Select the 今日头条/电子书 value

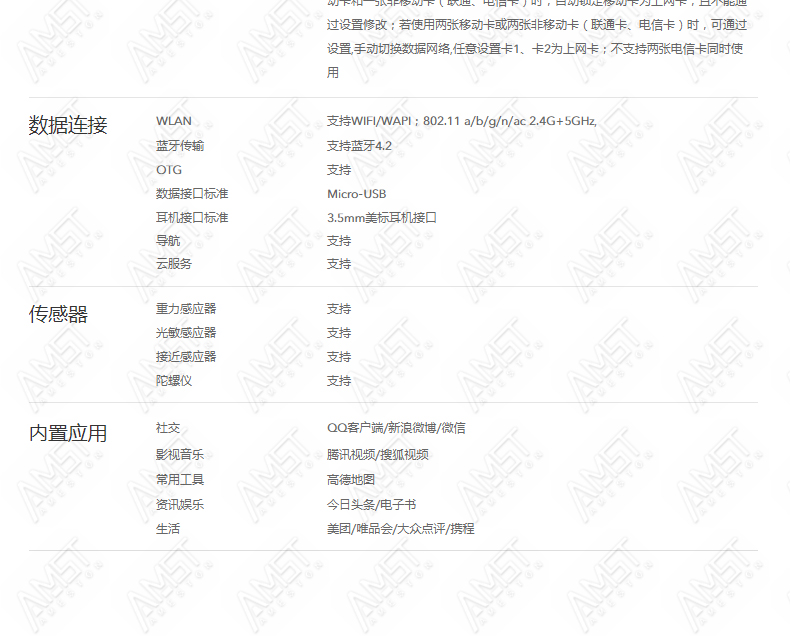(x=371, y=504)
